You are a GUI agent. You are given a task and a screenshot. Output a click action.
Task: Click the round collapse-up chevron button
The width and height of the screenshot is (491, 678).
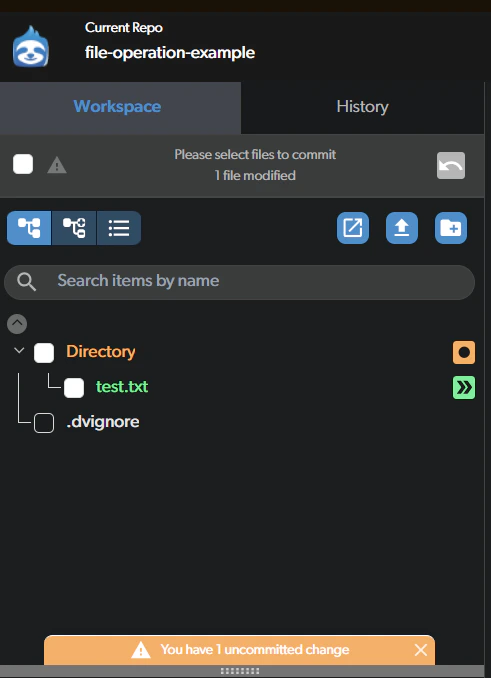pyautogui.click(x=17, y=324)
